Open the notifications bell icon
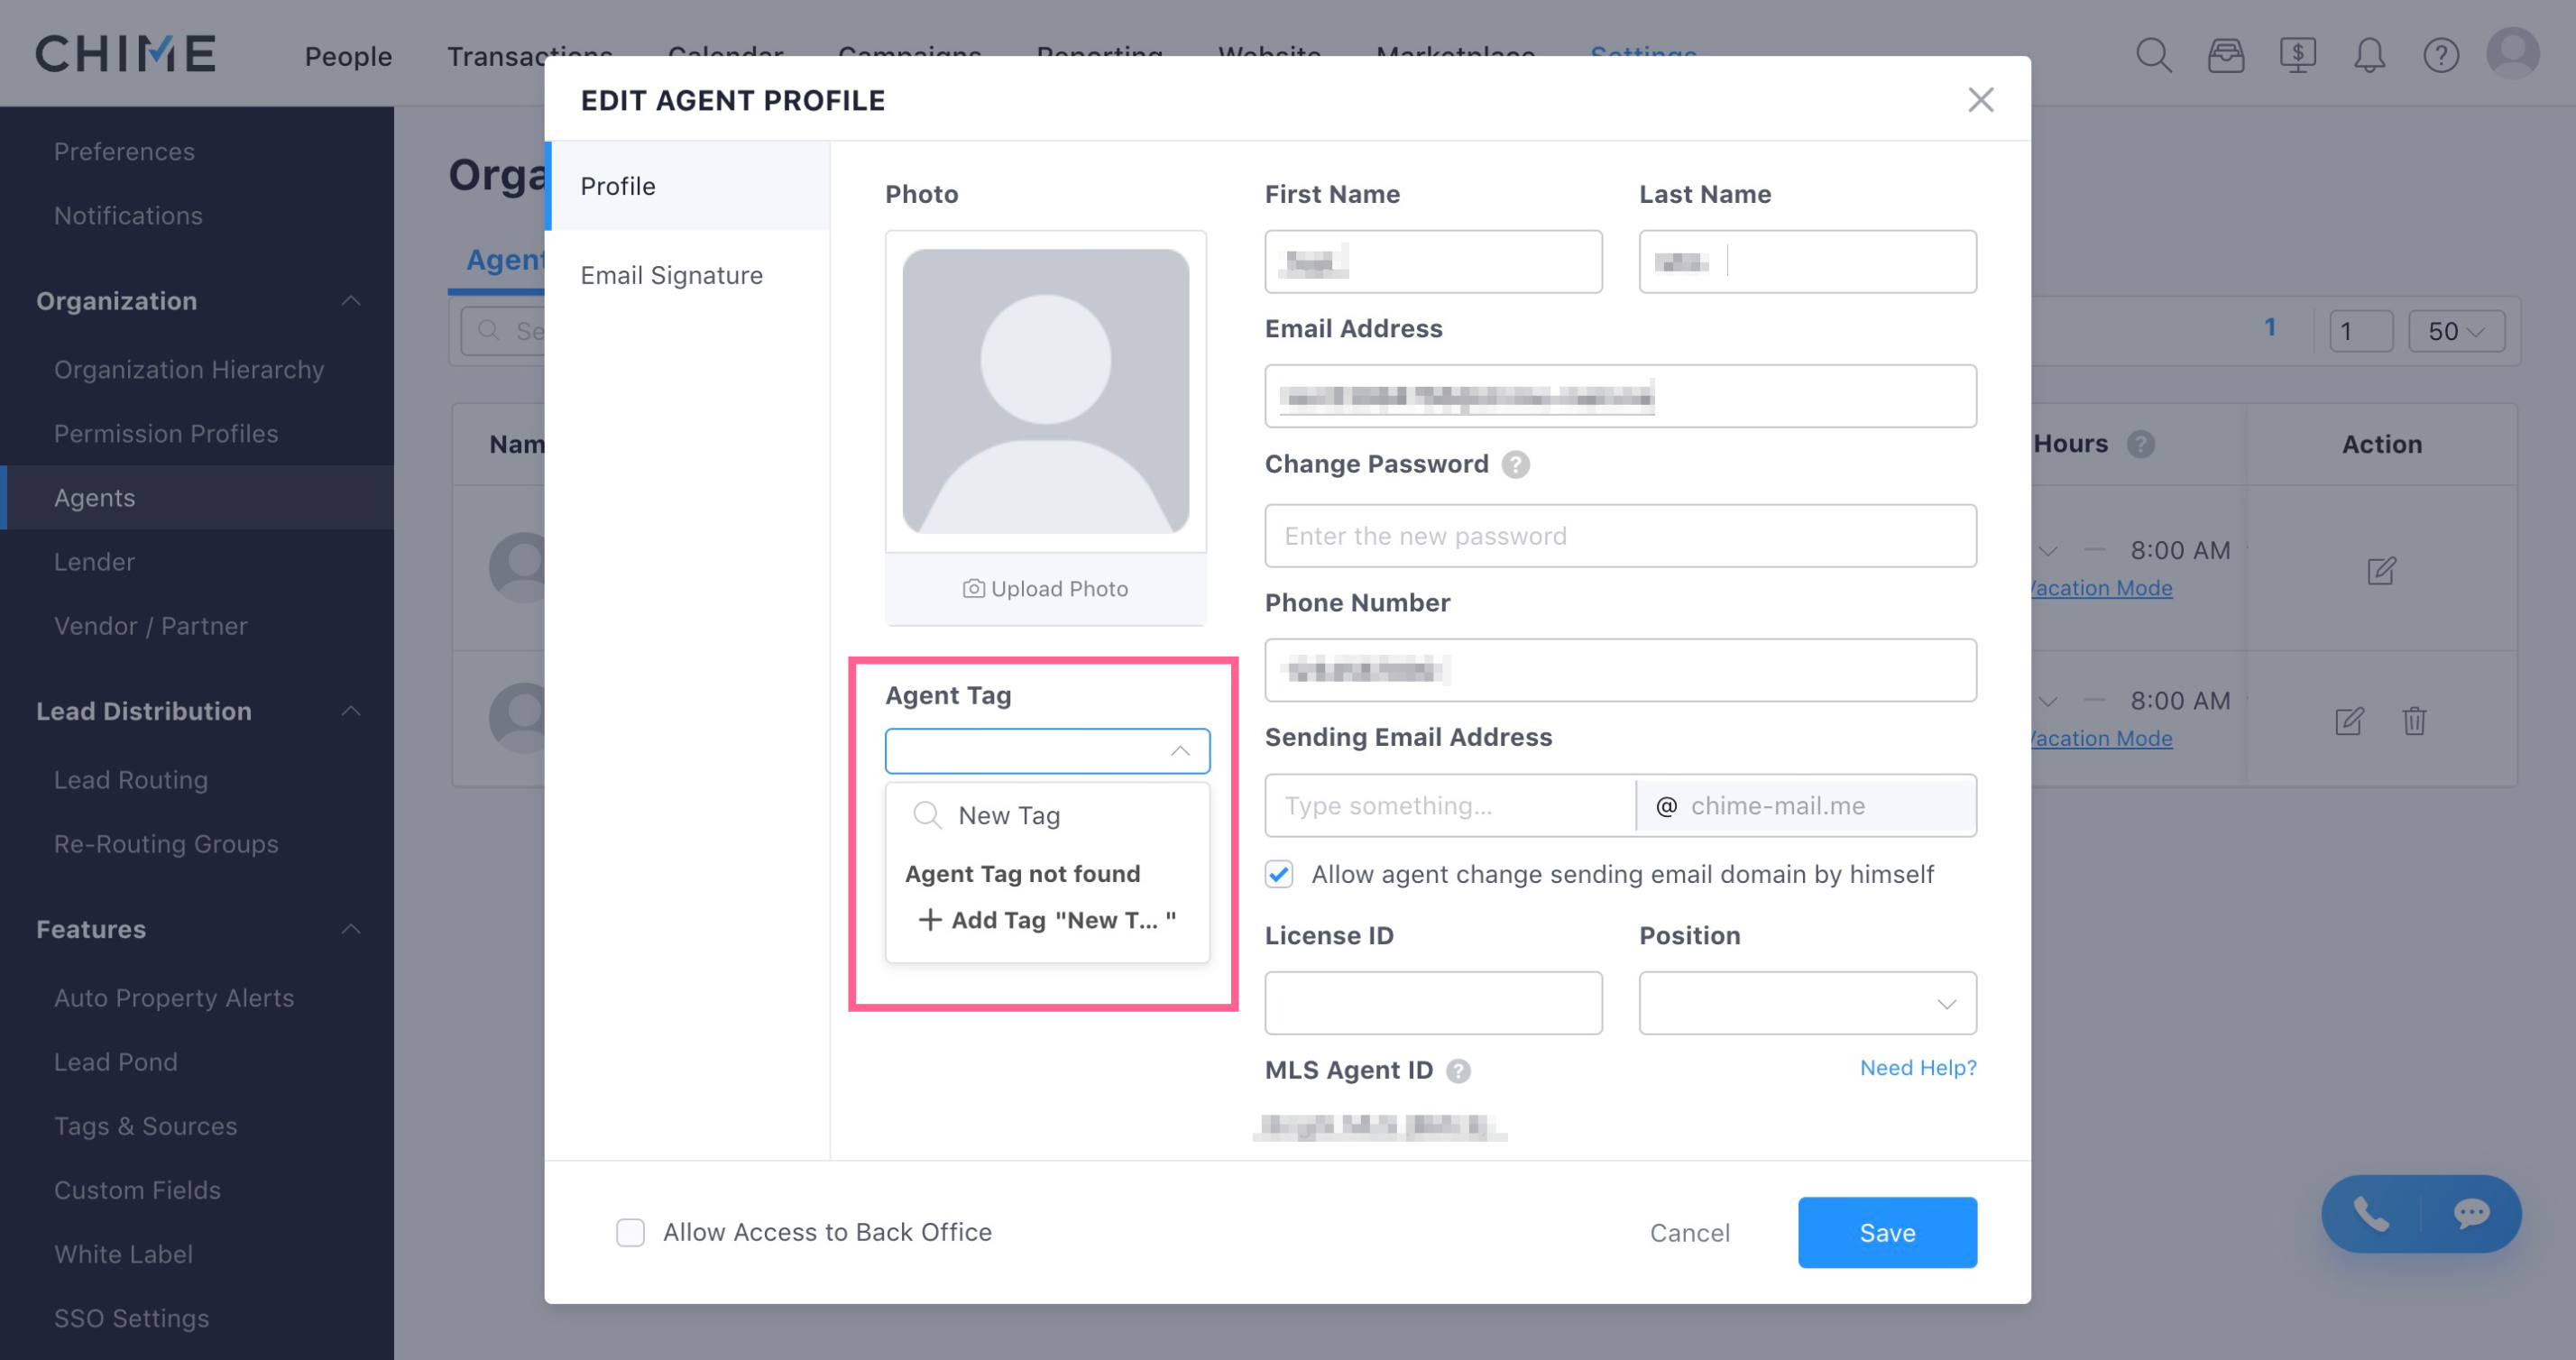The image size is (2576, 1360). [x=2369, y=54]
